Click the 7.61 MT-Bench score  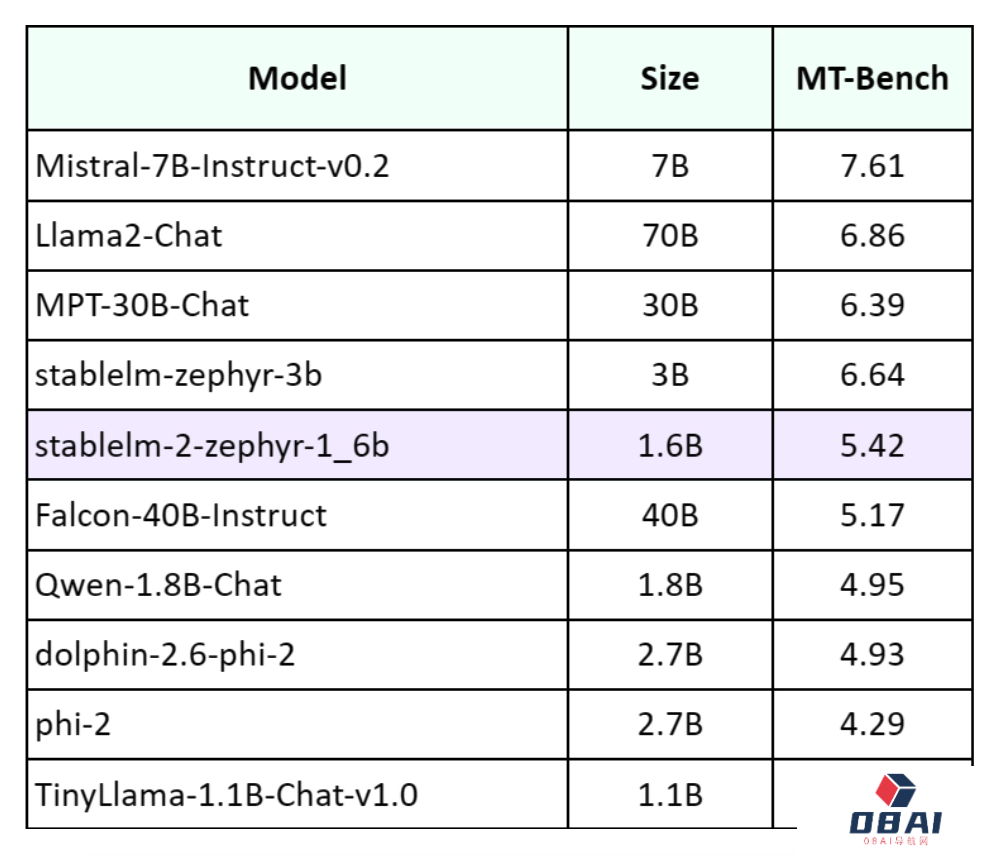tap(872, 165)
